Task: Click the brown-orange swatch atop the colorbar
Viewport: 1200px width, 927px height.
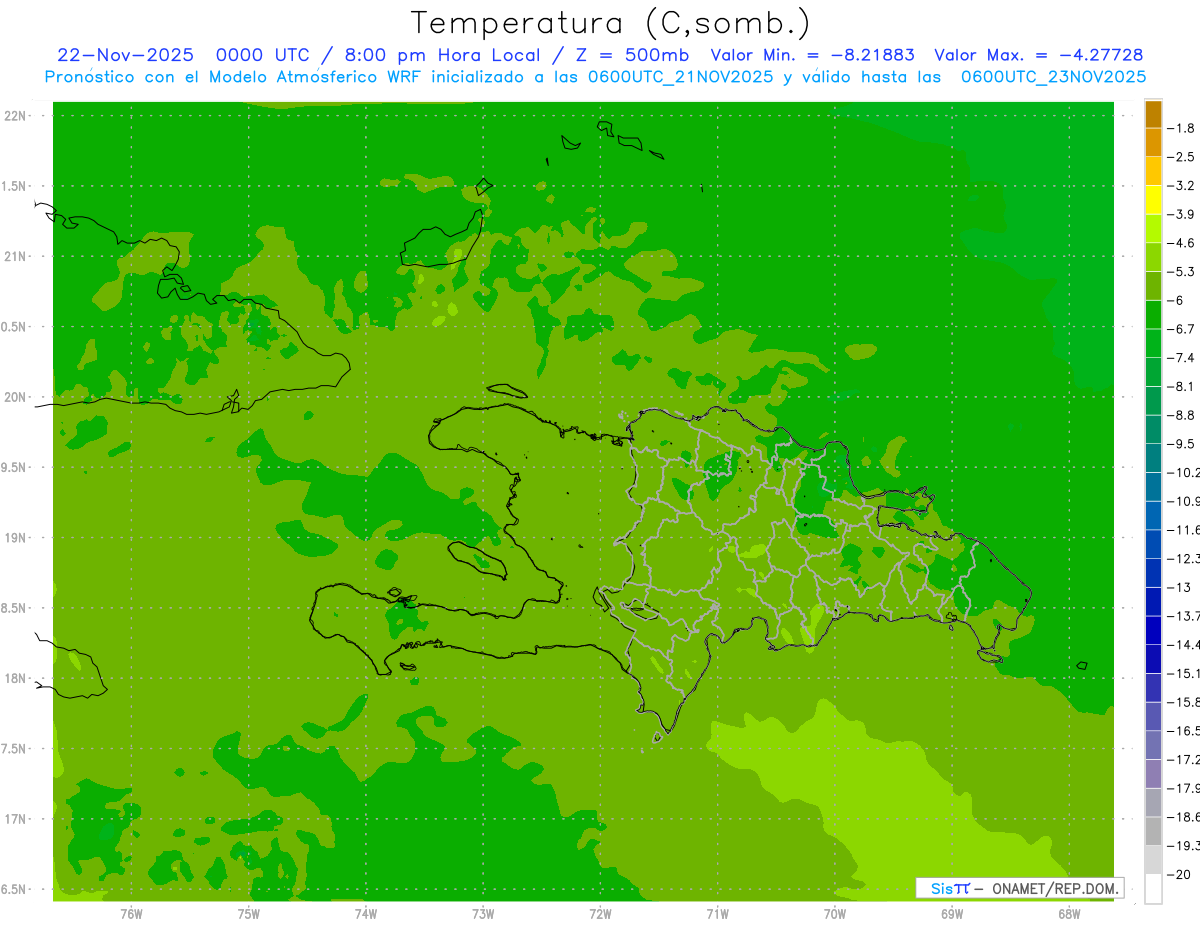Action: pos(1153,114)
